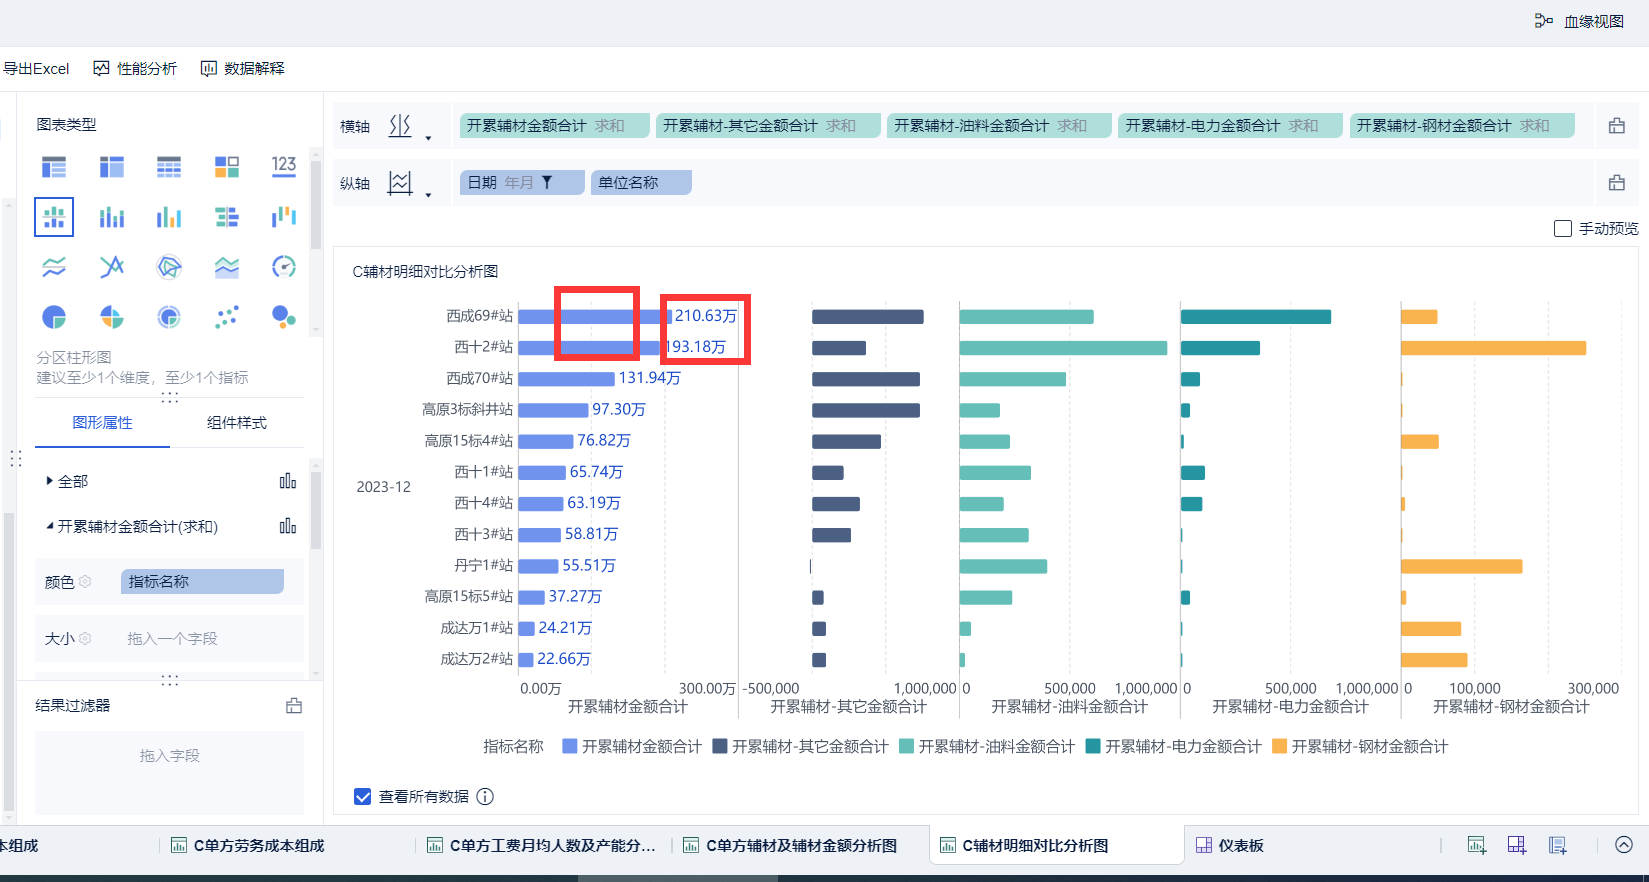
Task: Expand the 全部 section
Action: [x=49, y=481]
